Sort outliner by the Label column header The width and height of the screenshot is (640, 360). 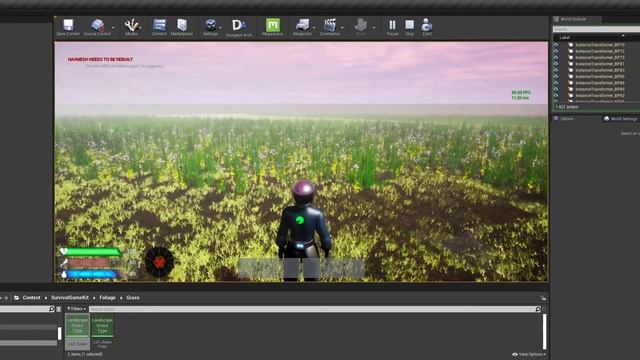(x=564, y=37)
